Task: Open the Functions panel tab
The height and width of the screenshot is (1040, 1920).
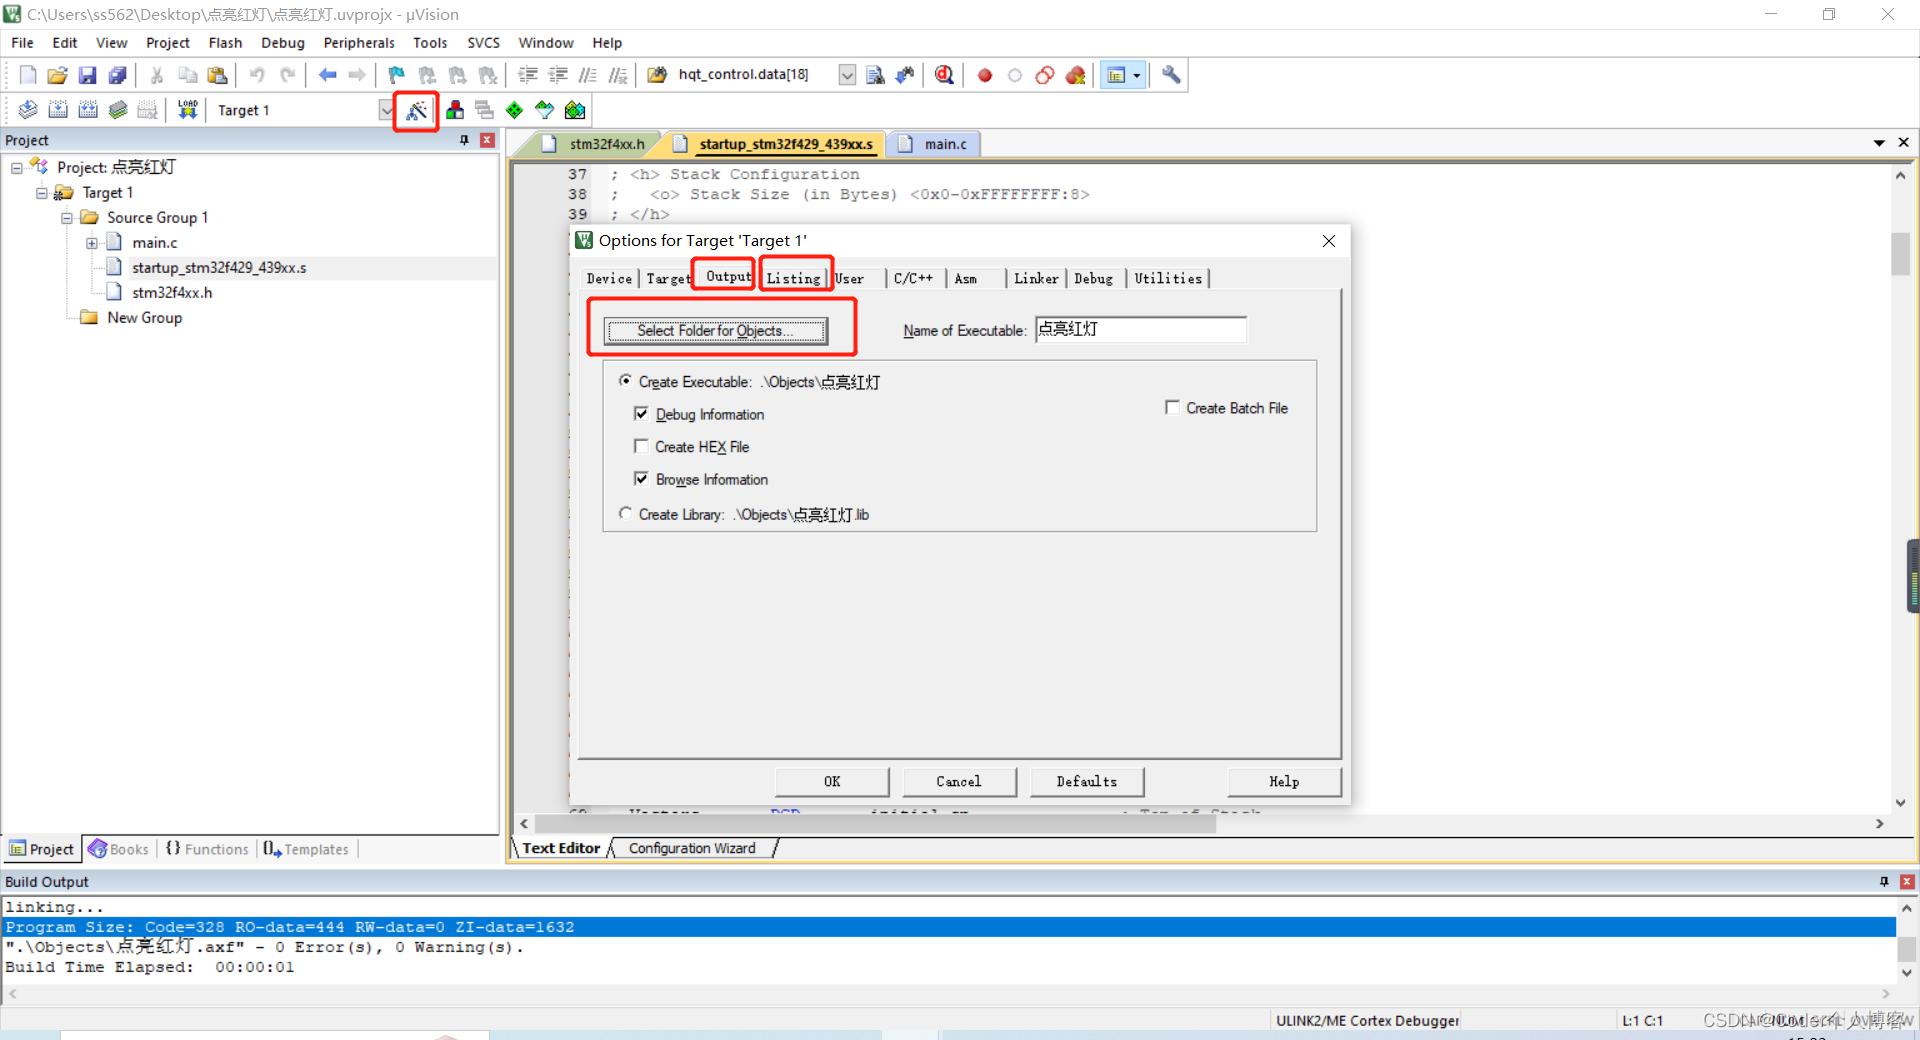Action: pyautogui.click(x=207, y=849)
